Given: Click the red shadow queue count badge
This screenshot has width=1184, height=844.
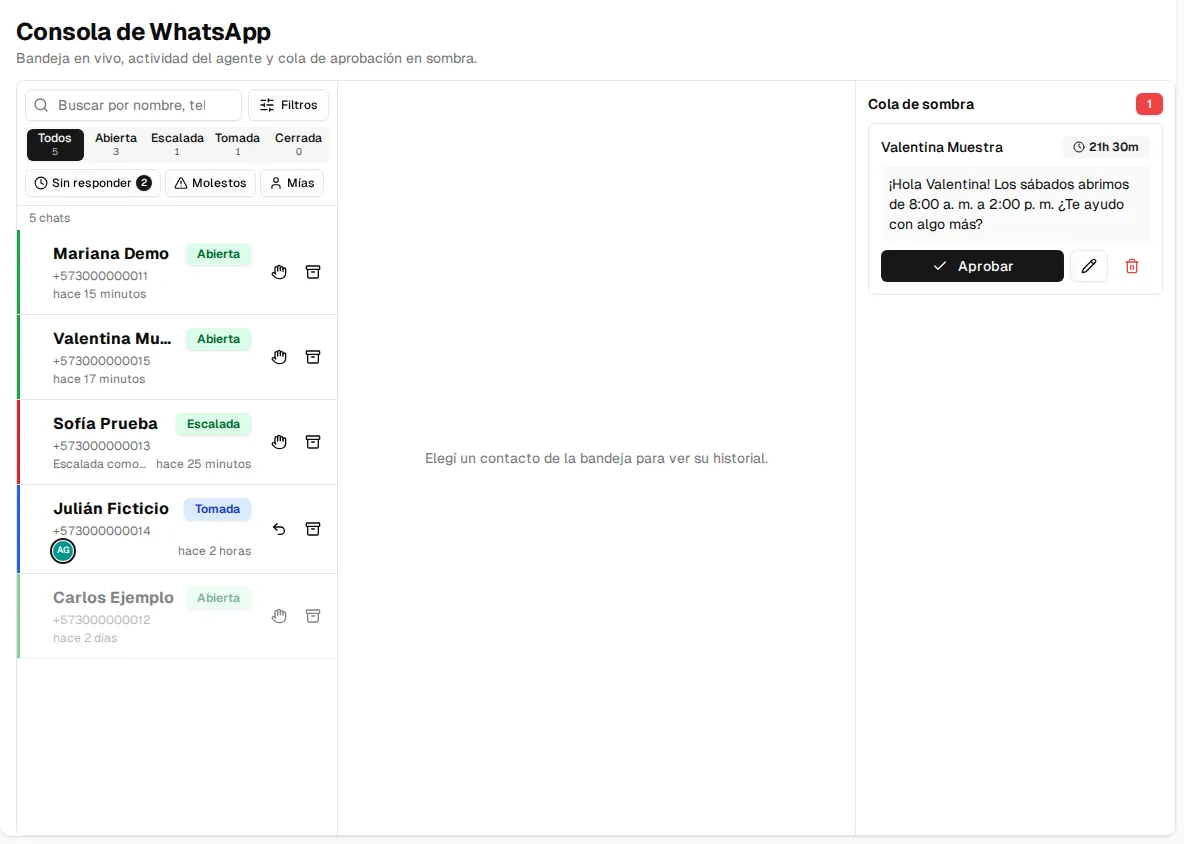Looking at the screenshot, I should [x=1149, y=104].
